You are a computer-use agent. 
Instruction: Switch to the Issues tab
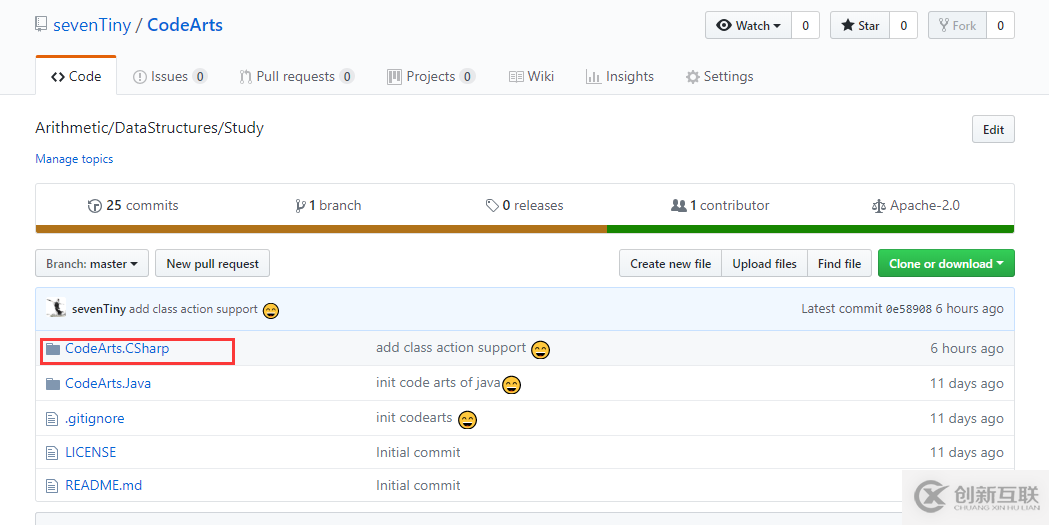(x=170, y=76)
